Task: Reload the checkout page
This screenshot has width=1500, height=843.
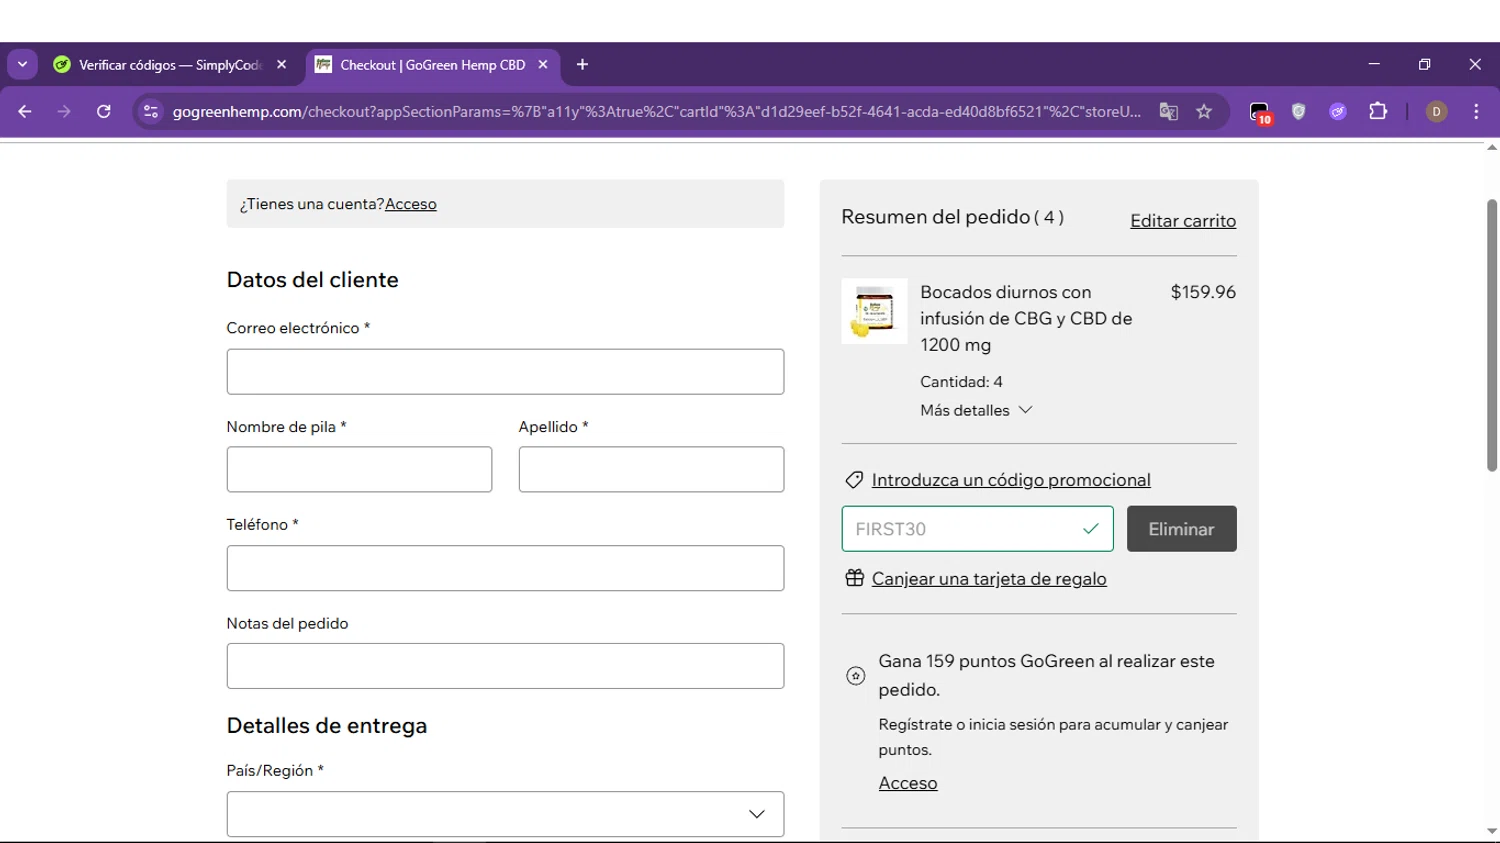Action: pyautogui.click(x=104, y=111)
